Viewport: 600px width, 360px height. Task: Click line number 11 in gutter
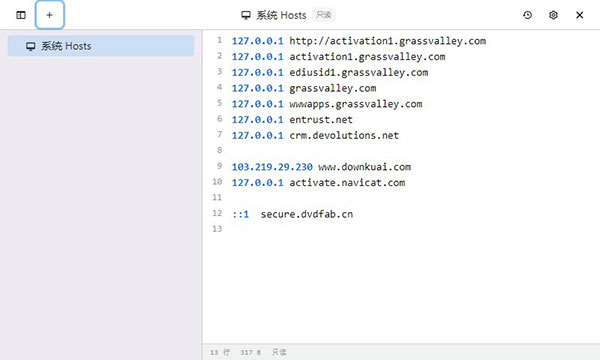click(217, 197)
